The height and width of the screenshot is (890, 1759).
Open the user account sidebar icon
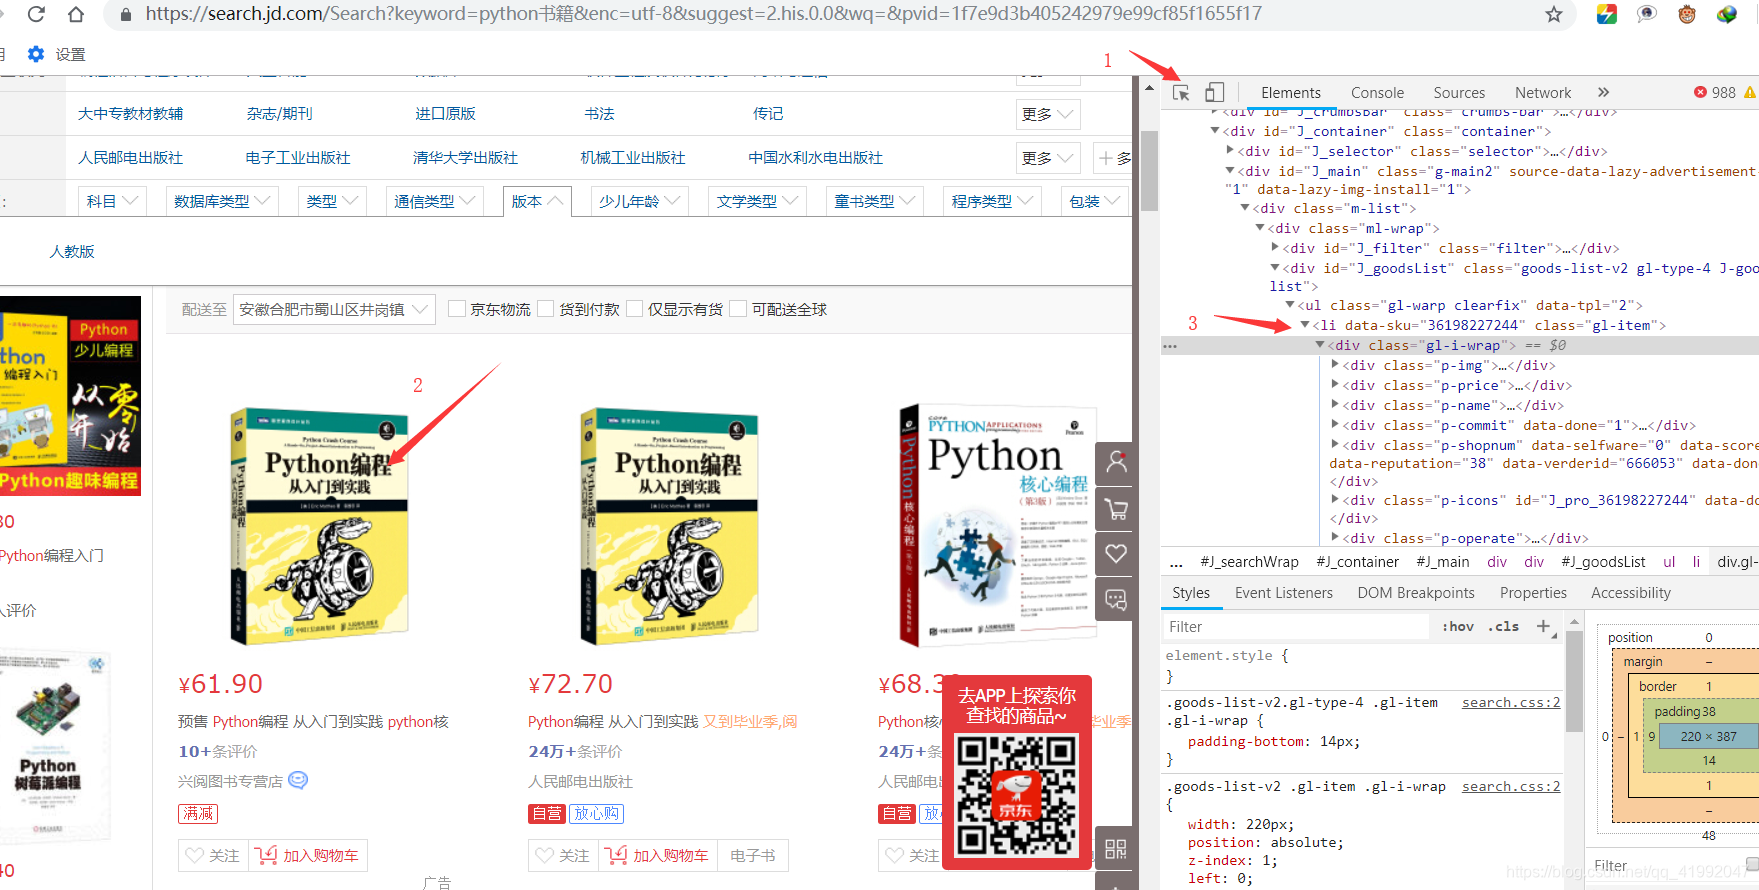[1116, 462]
